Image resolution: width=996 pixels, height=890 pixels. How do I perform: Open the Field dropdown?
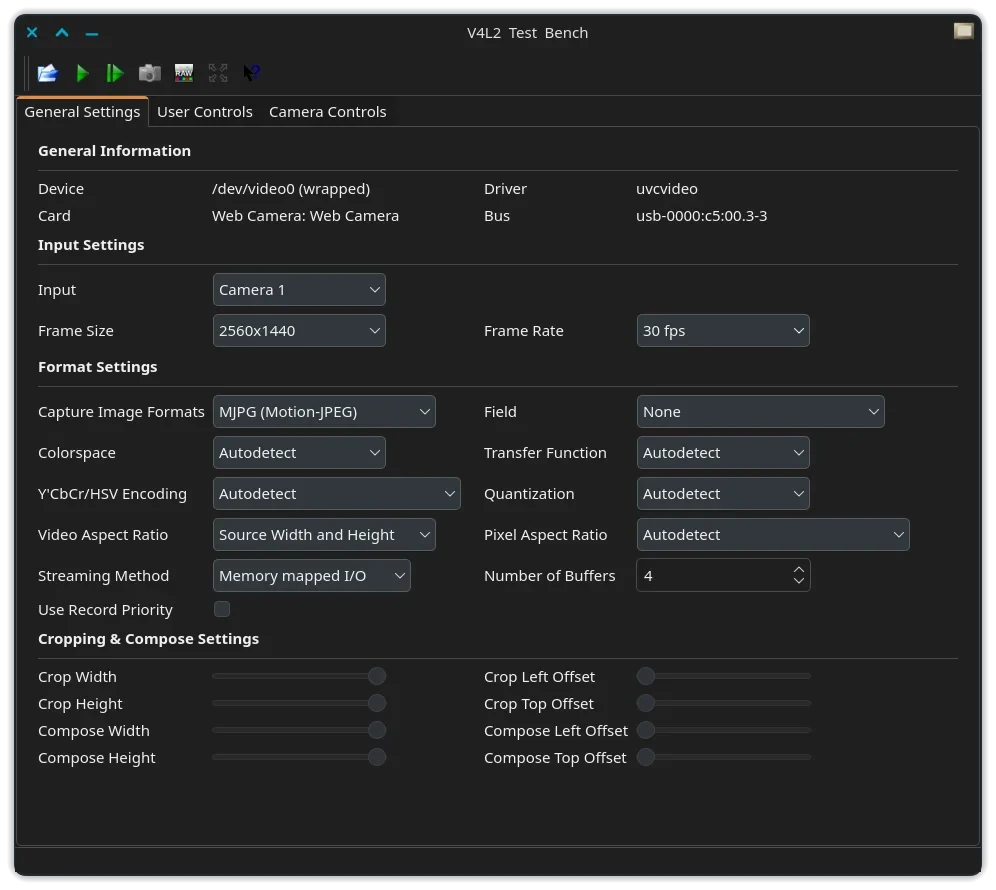760,412
